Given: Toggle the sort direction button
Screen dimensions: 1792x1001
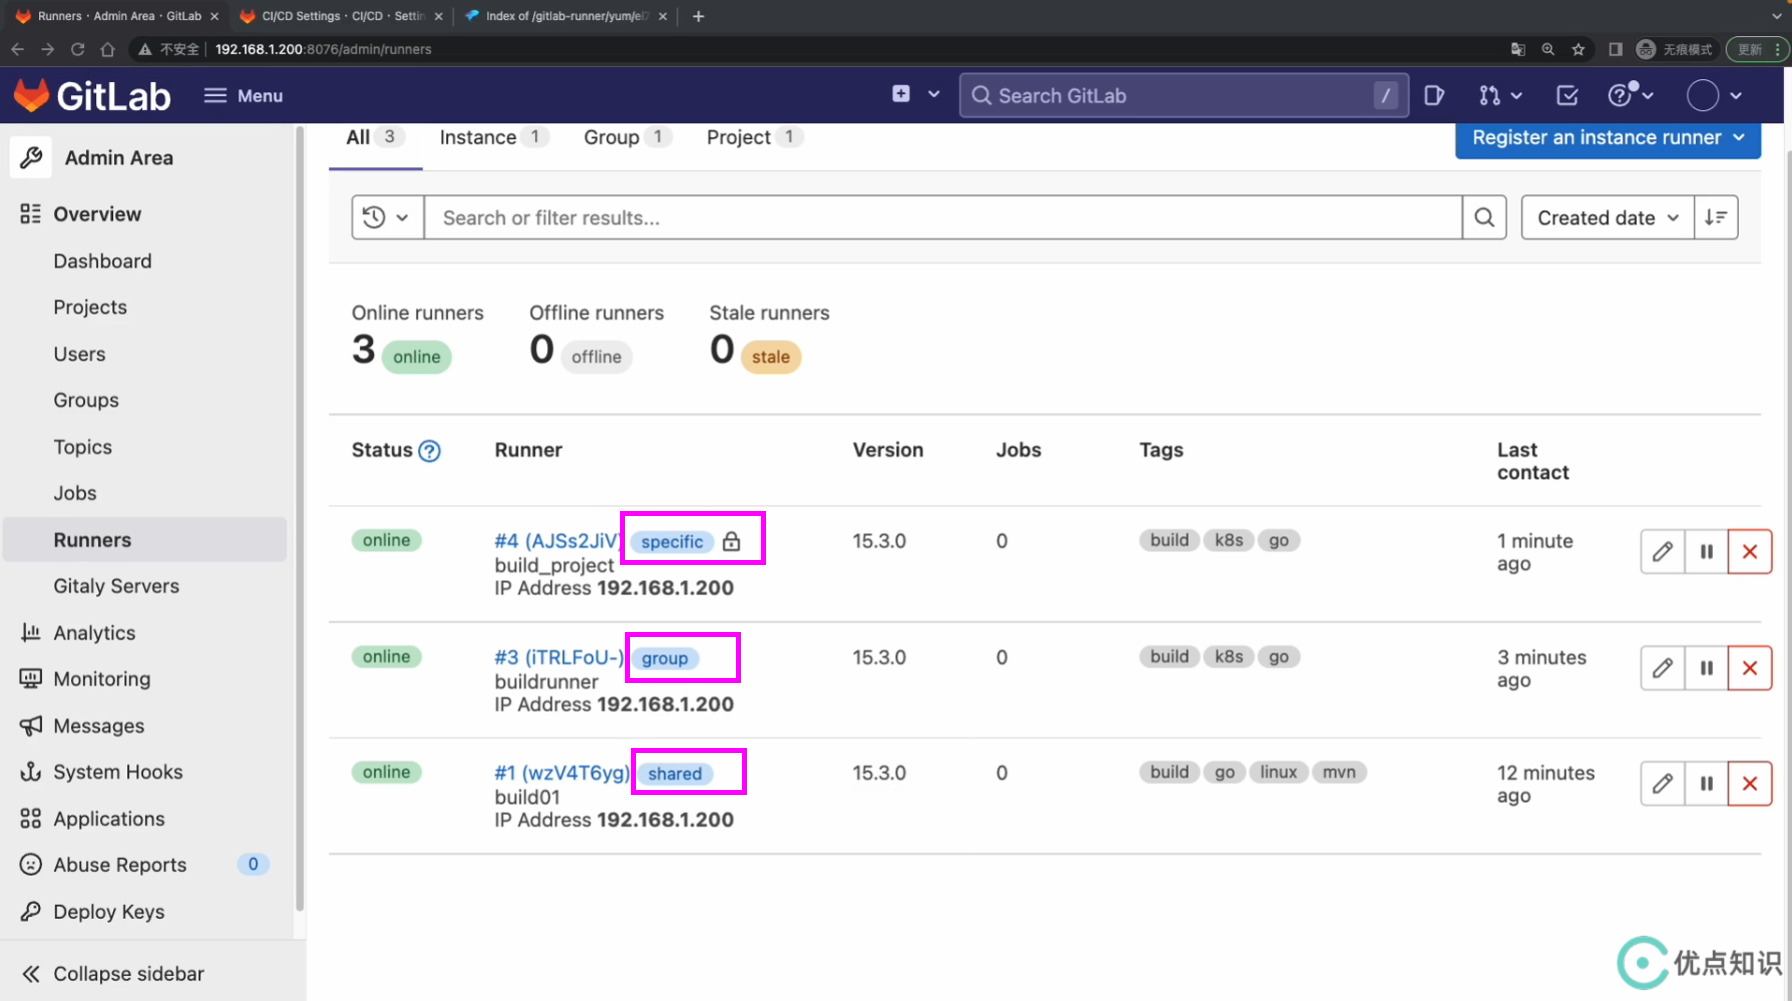Looking at the screenshot, I should 1716,217.
